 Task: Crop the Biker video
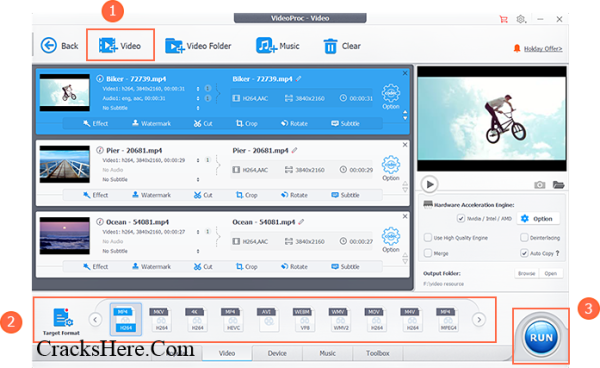(x=246, y=124)
